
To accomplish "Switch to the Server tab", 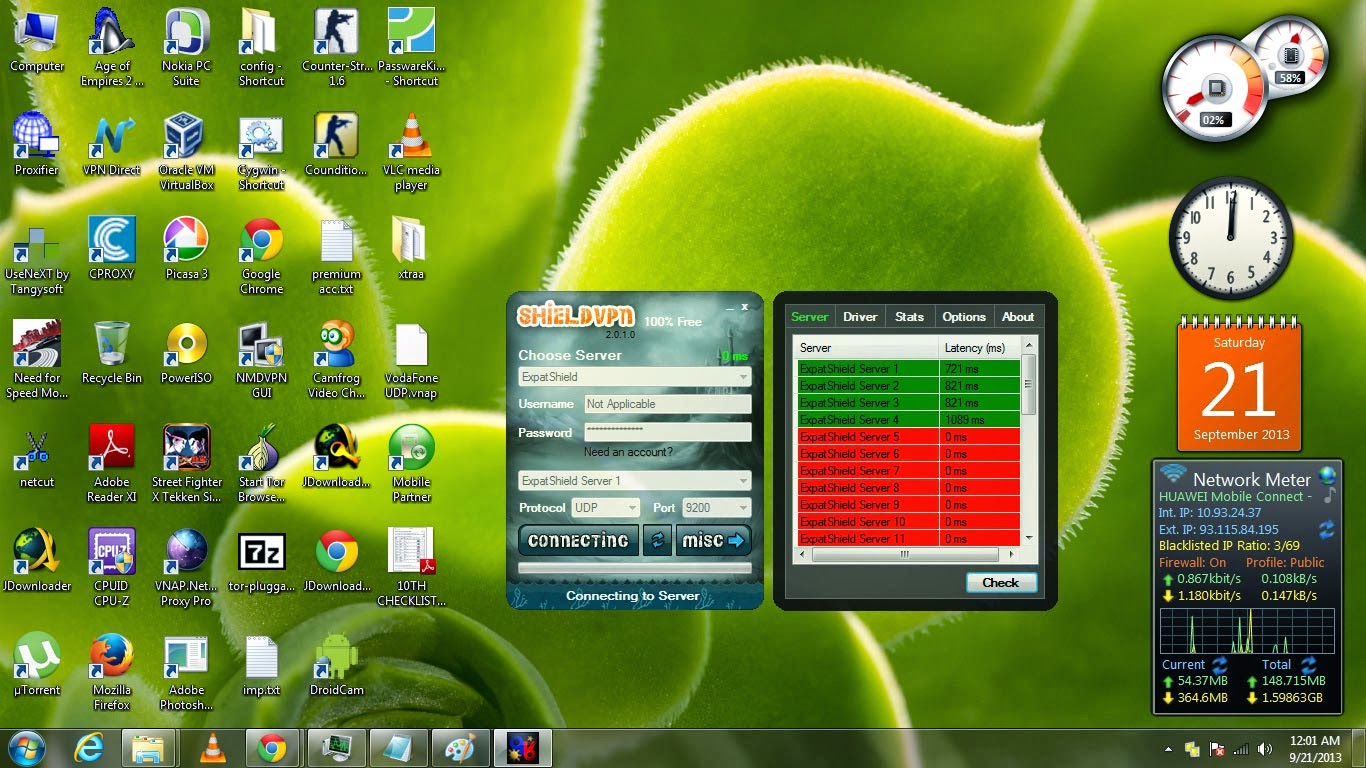I will (x=809, y=317).
